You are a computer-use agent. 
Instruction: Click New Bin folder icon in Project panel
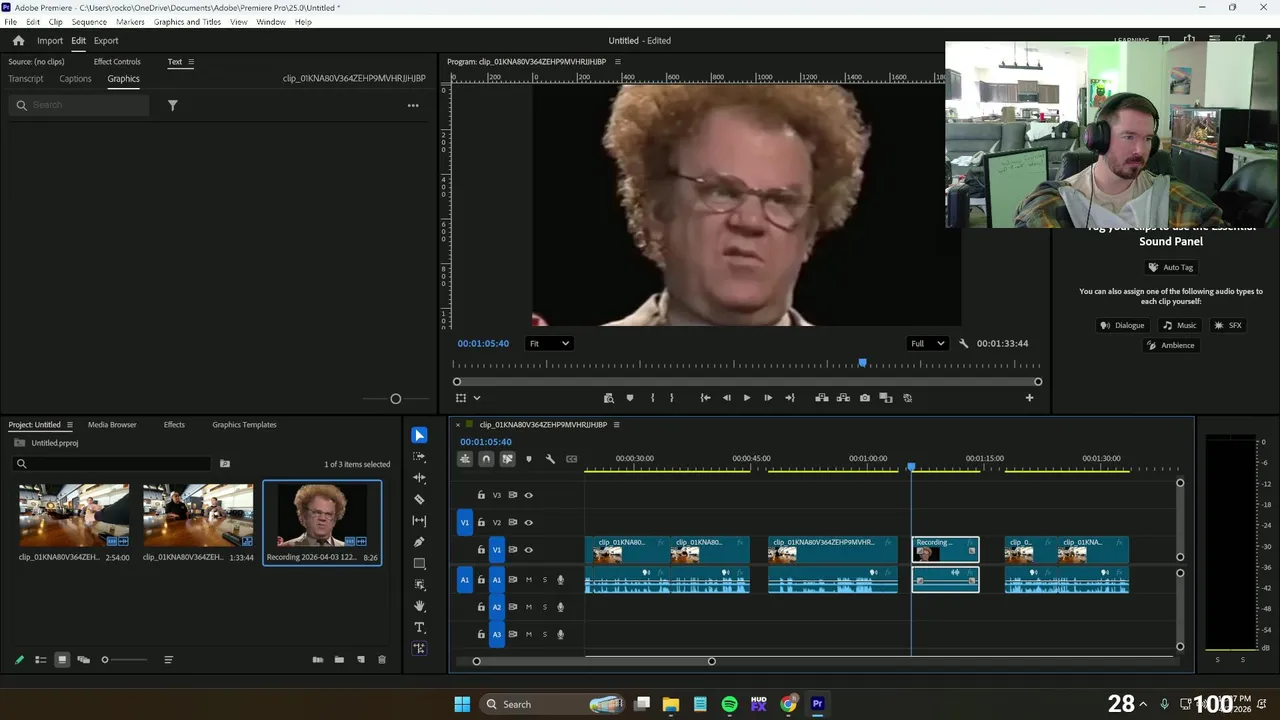coord(339,660)
